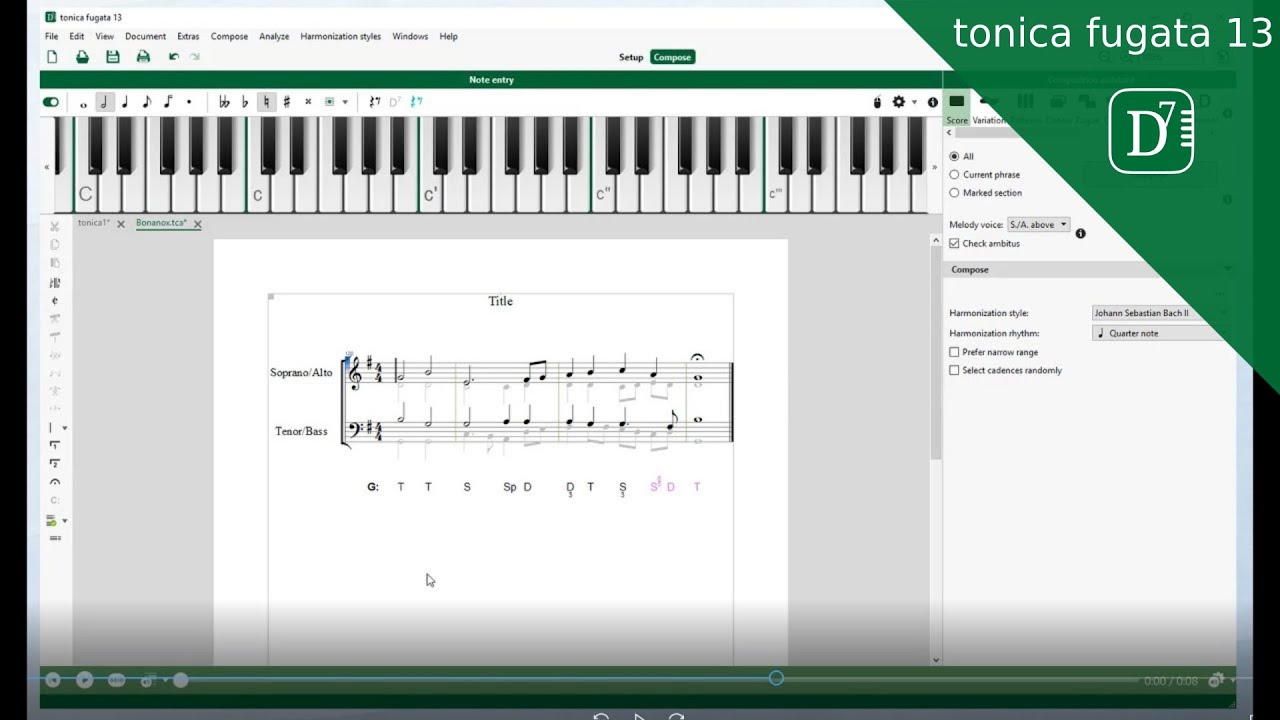Click the video progress scrubber handle
The height and width of the screenshot is (720, 1280).
776,678
